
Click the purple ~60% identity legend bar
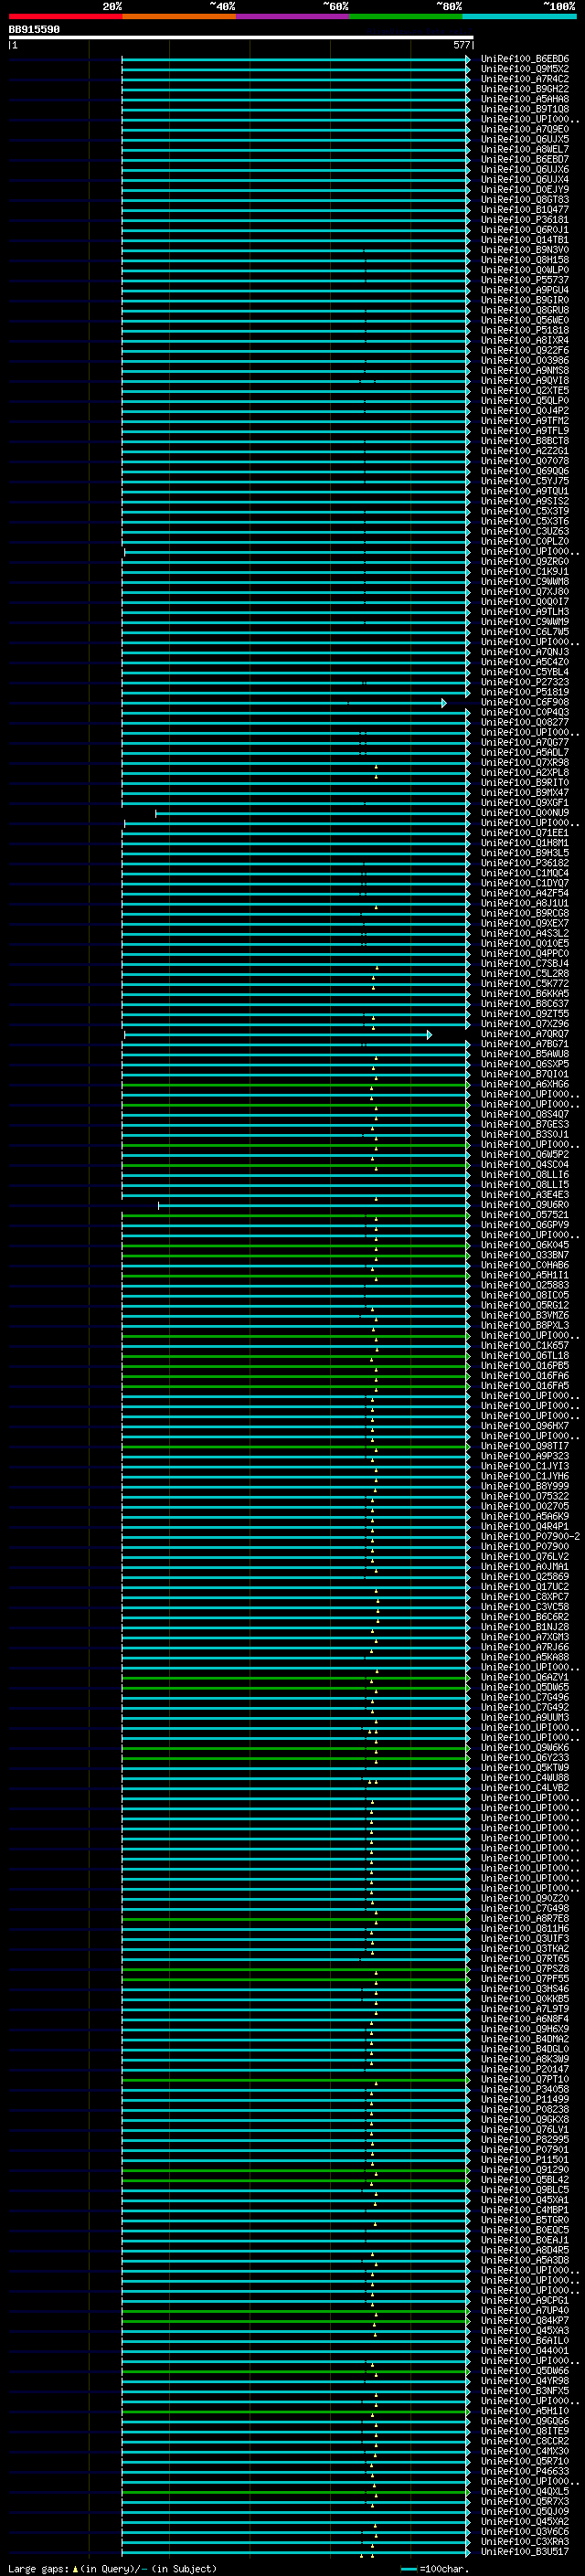[x=293, y=16]
